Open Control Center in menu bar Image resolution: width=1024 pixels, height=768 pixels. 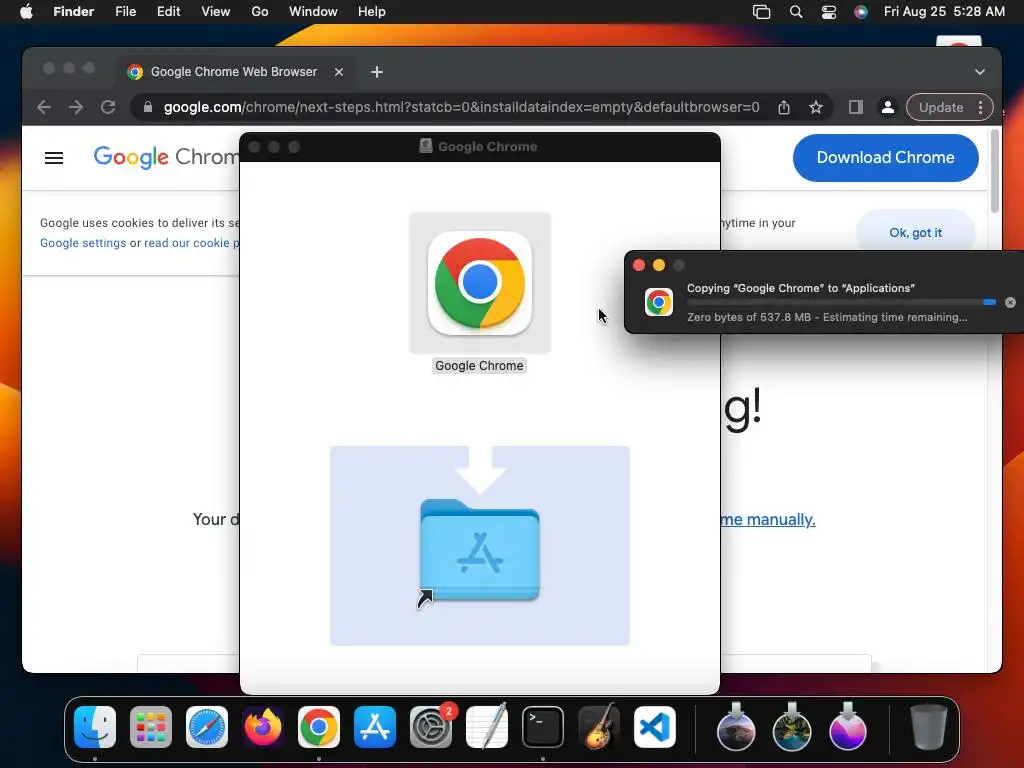pos(829,12)
